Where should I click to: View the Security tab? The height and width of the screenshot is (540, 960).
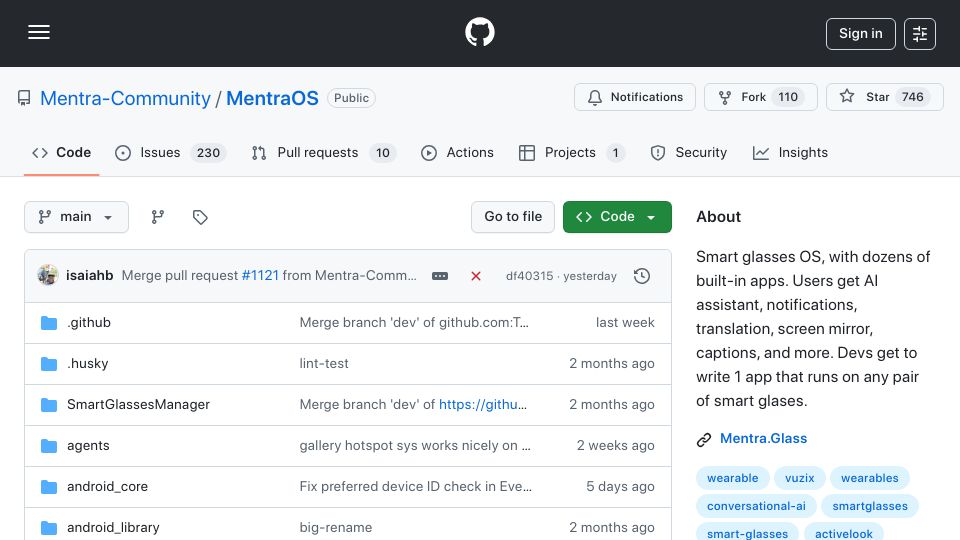point(689,152)
